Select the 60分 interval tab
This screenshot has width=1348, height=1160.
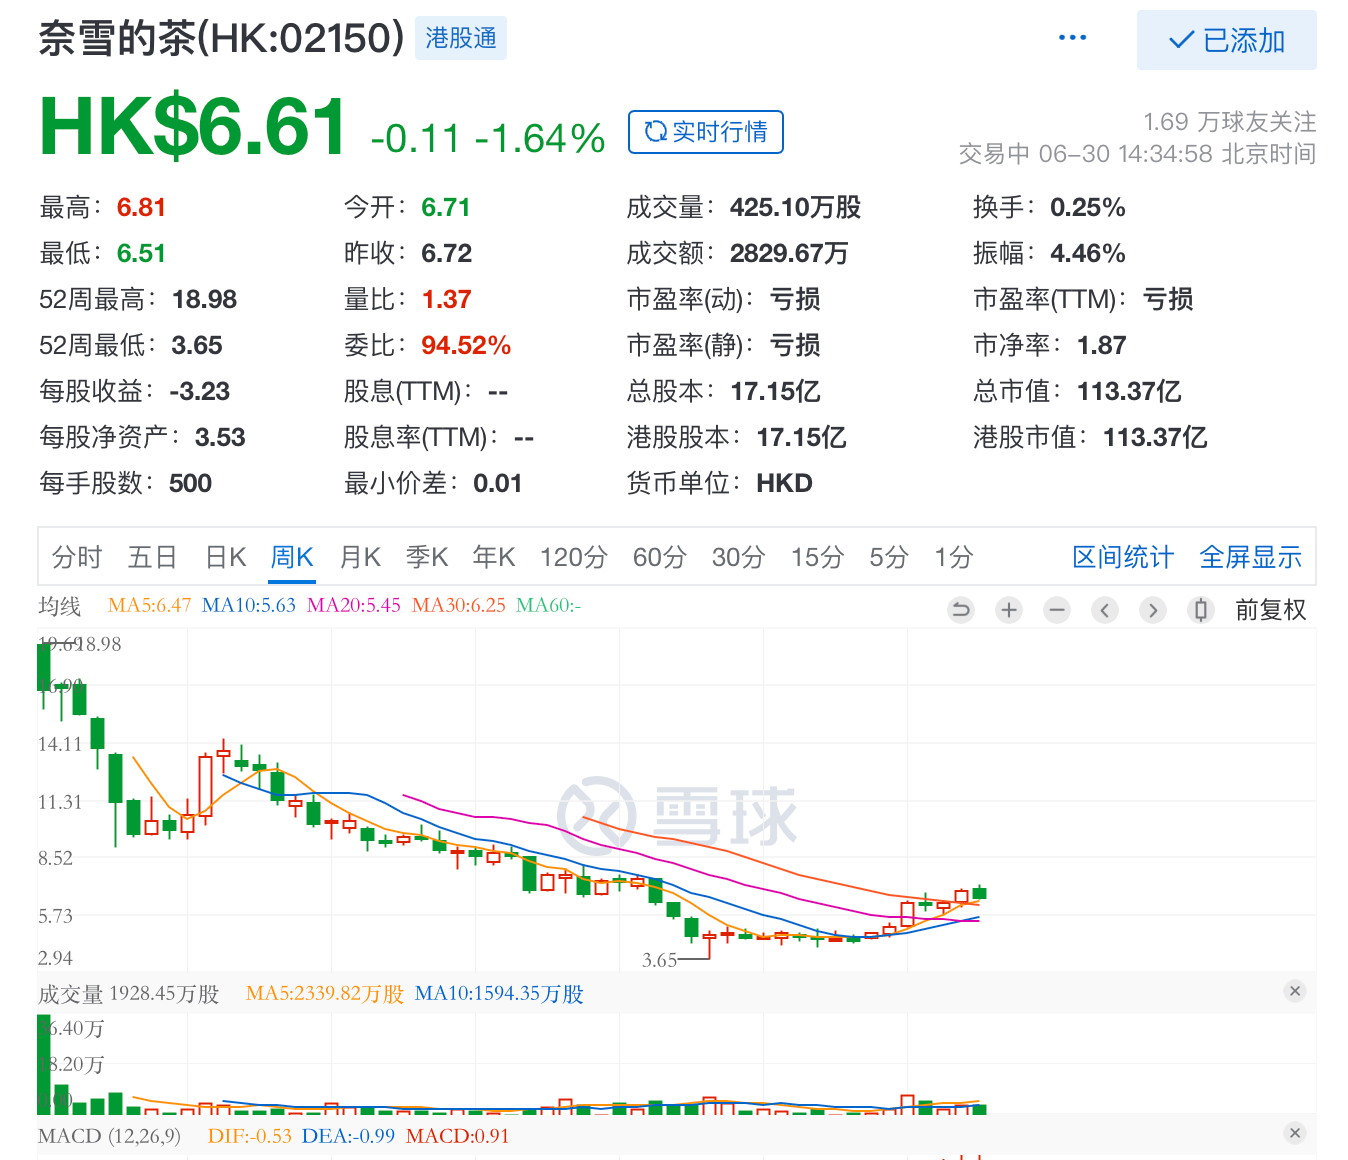tap(660, 557)
